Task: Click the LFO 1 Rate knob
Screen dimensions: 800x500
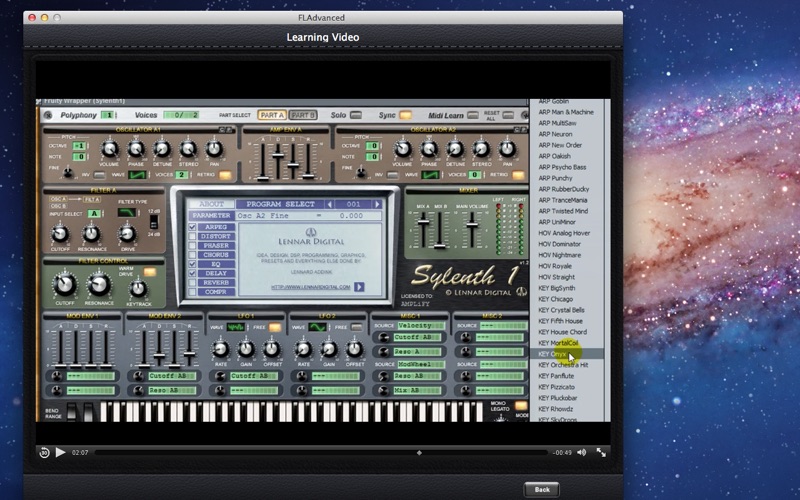Action: pos(220,349)
